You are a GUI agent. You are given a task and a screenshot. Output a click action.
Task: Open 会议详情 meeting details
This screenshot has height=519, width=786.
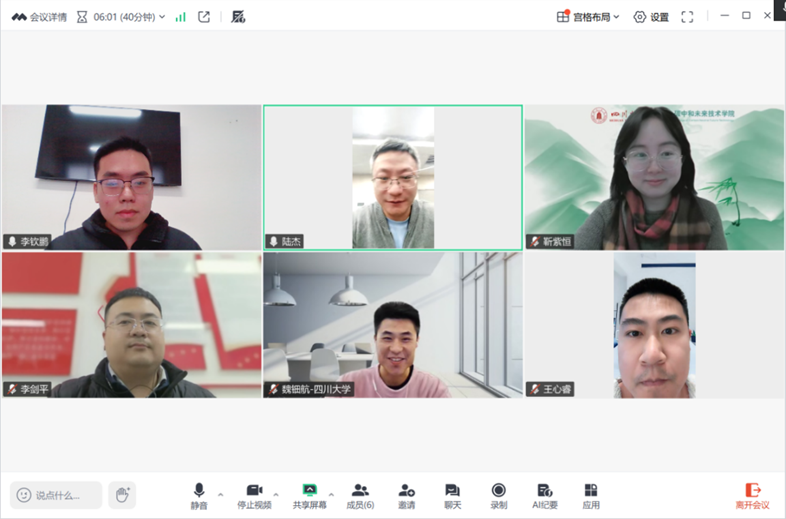pyautogui.click(x=40, y=17)
